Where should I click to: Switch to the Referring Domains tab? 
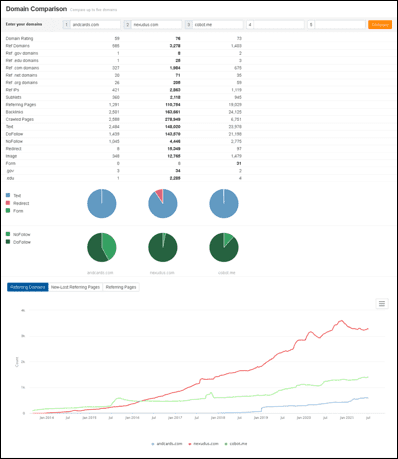pyautogui.click(x=28, y=287)
